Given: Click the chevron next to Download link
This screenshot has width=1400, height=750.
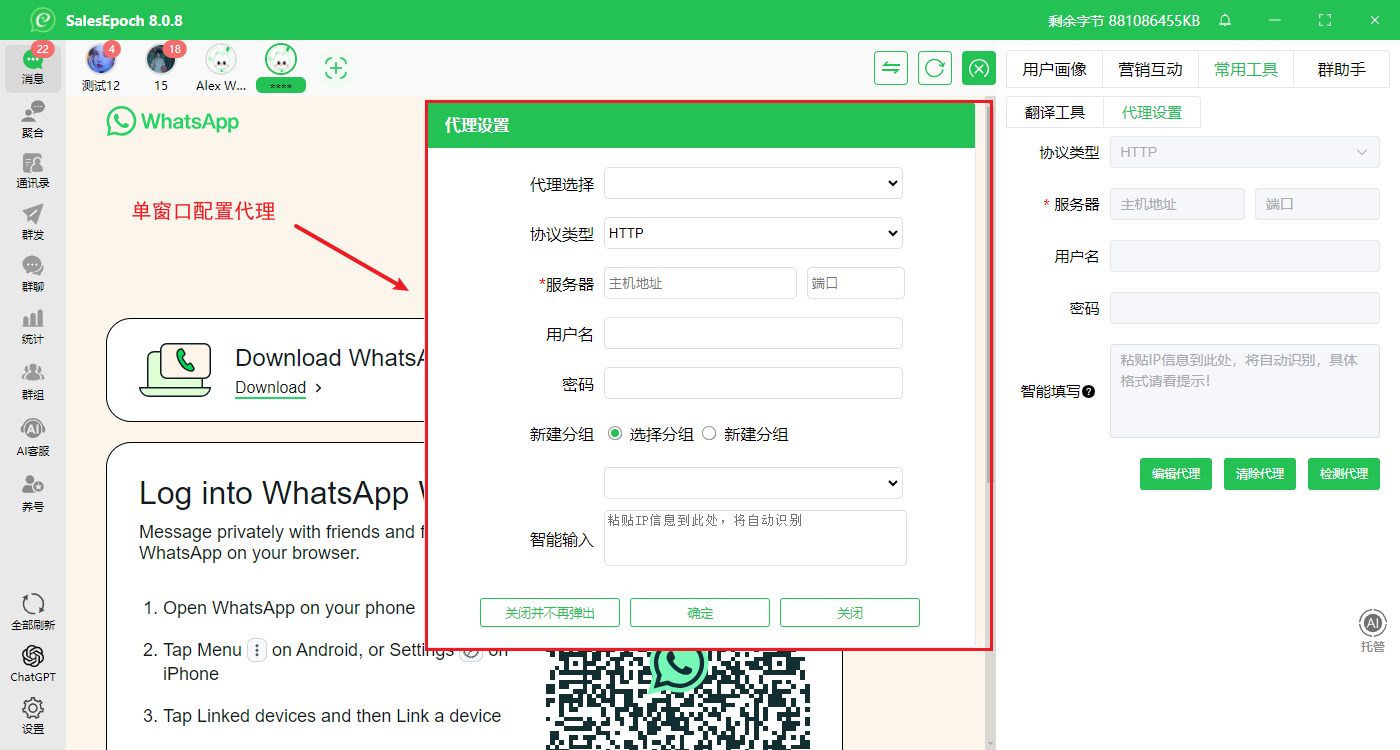Looking at the screenshot, I should (x=318, y=388).
